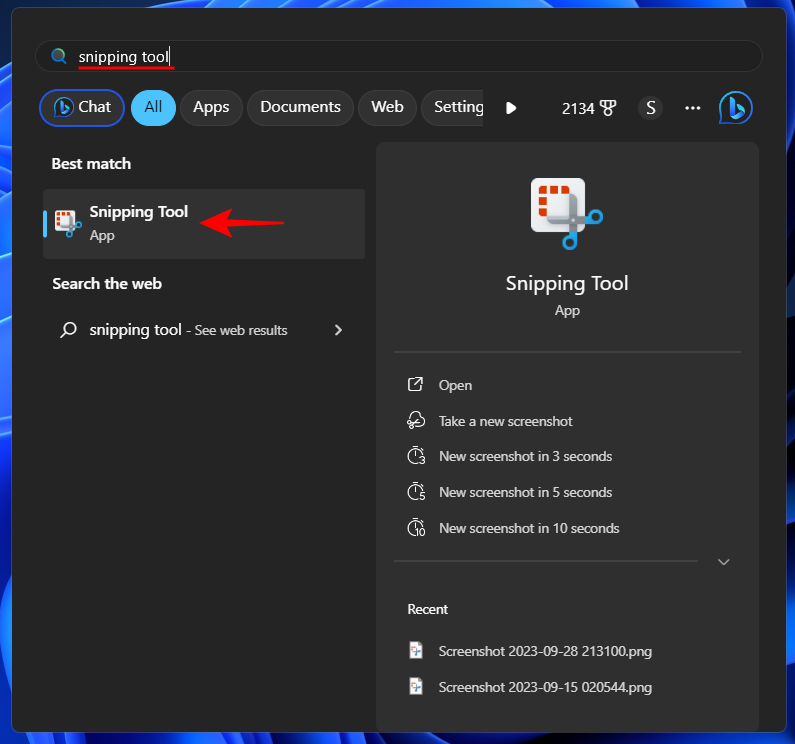Choose New screenshot in 3 seconds

567,456
